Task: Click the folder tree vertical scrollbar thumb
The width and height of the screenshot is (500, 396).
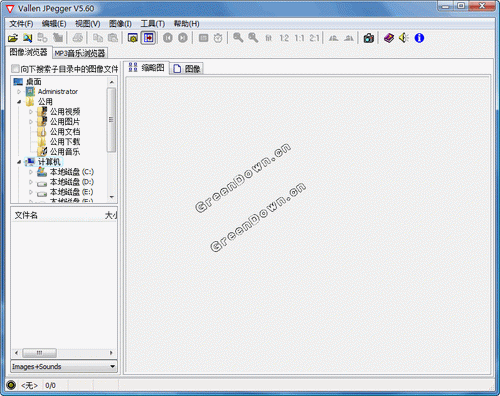Action: pyautogui.click(x=111, y=120)
